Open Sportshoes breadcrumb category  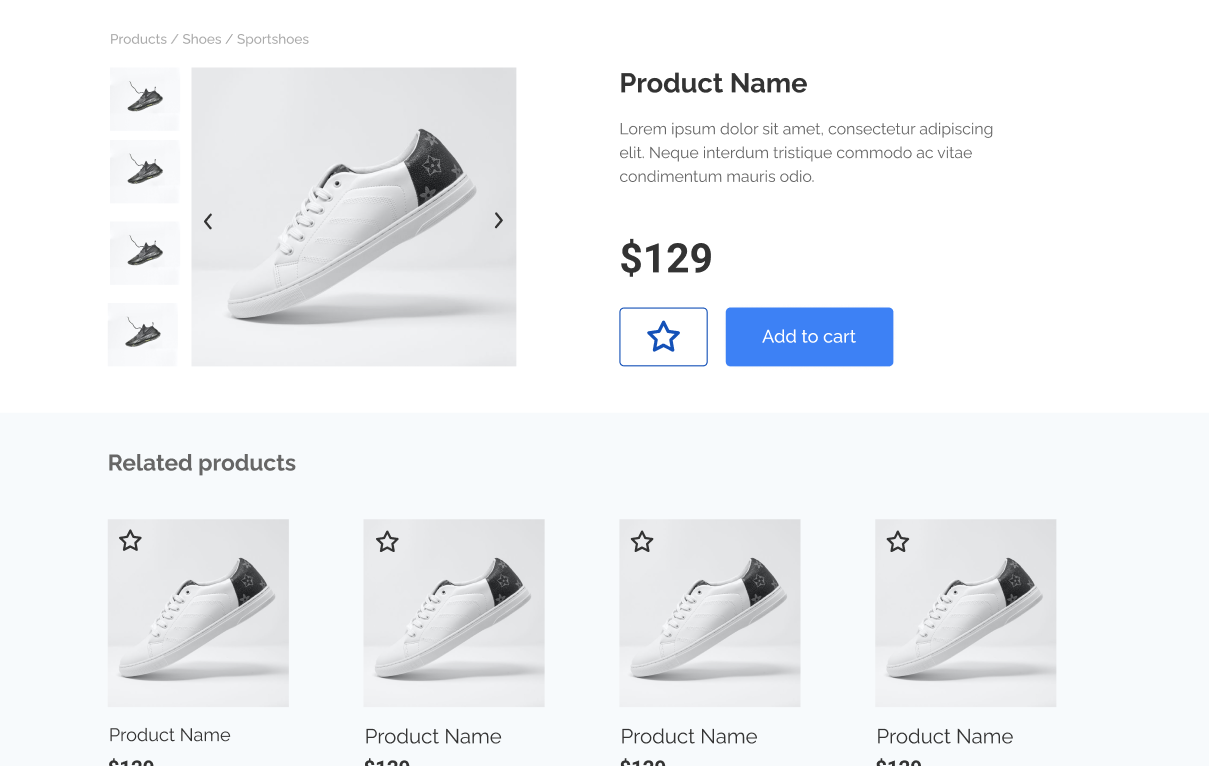pos(273,39)
